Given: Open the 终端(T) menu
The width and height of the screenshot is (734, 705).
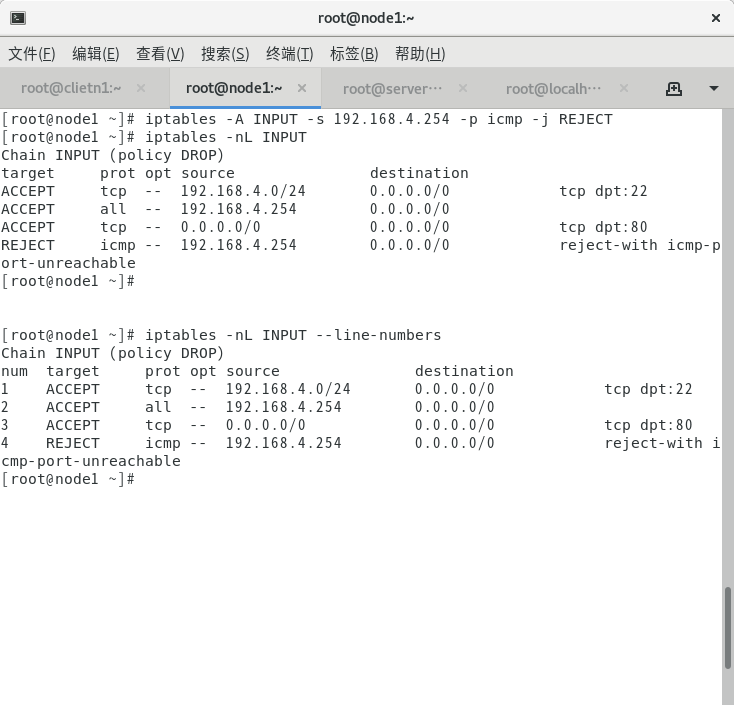Looking at the screenshot, I should (290, 54).
